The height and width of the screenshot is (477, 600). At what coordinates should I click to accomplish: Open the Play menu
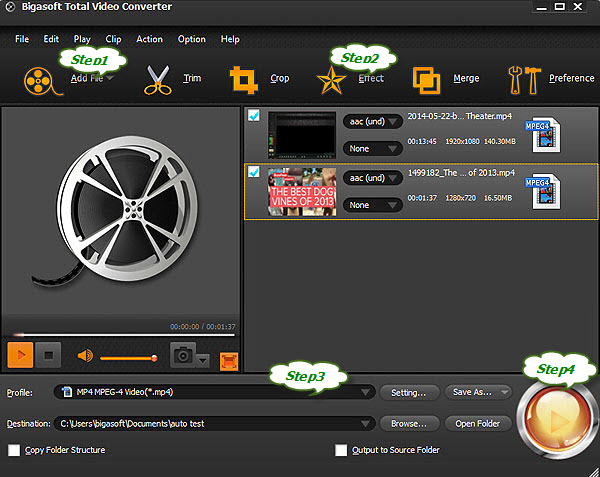82,39
